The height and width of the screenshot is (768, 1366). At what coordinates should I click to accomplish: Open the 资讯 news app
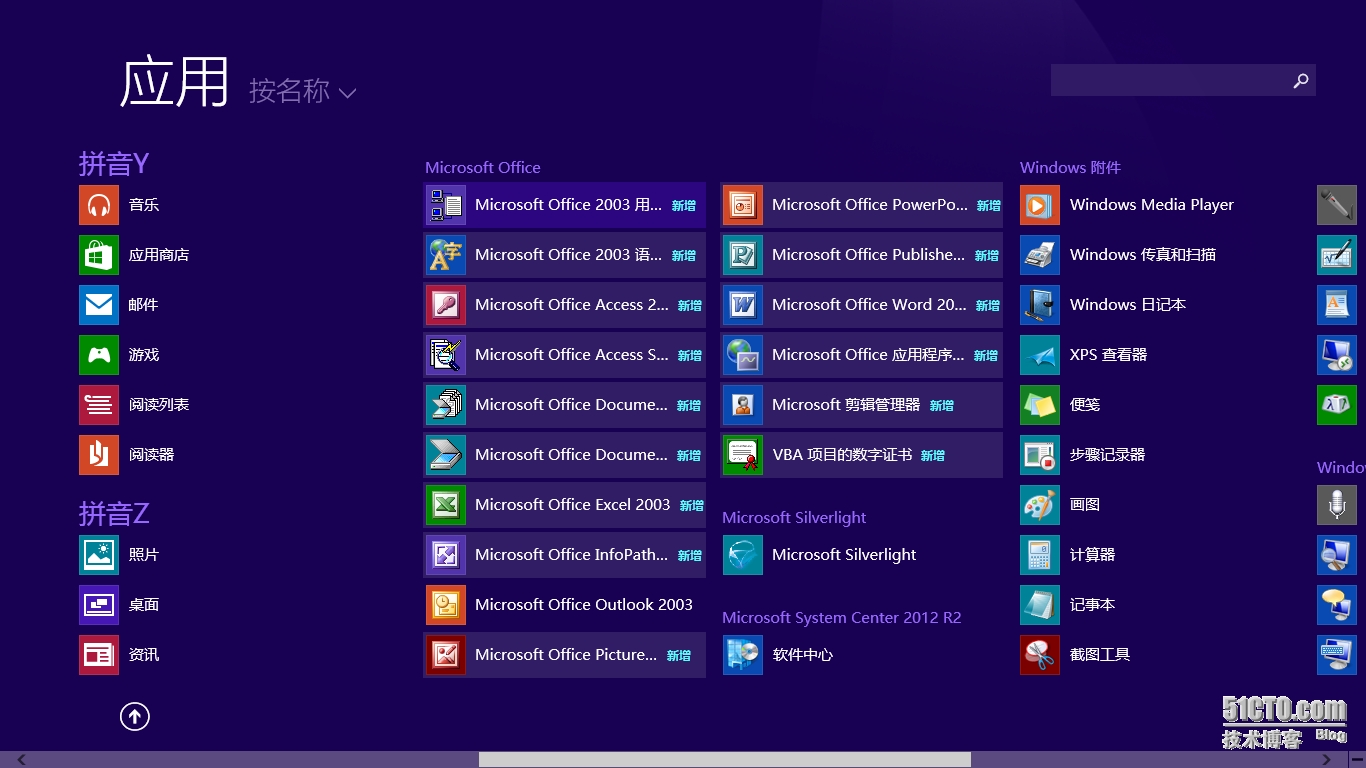click(x=119, y=655)
